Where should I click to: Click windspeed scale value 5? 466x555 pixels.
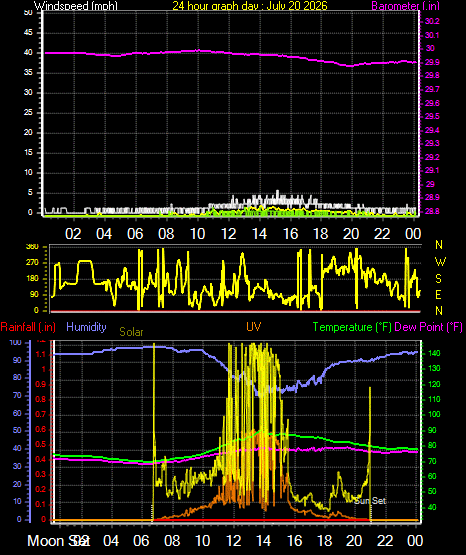click(x=30, y=193)
